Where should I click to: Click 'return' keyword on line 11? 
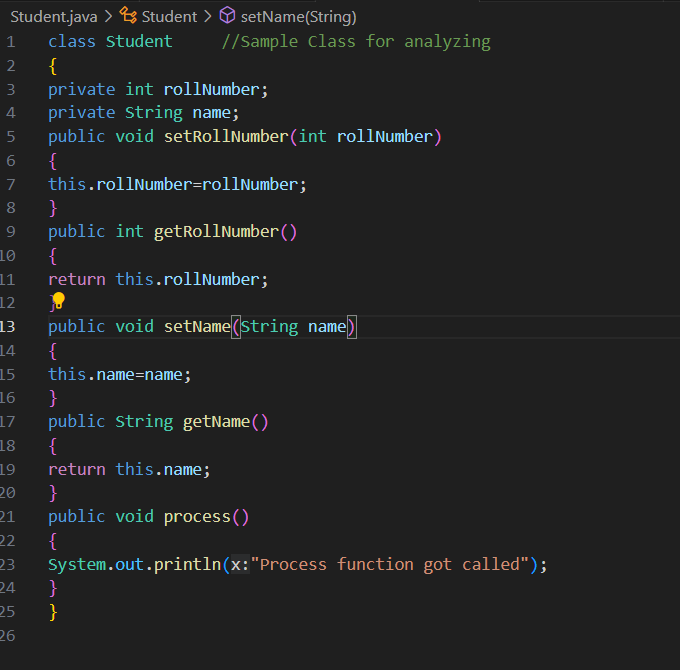coord(77,279)
